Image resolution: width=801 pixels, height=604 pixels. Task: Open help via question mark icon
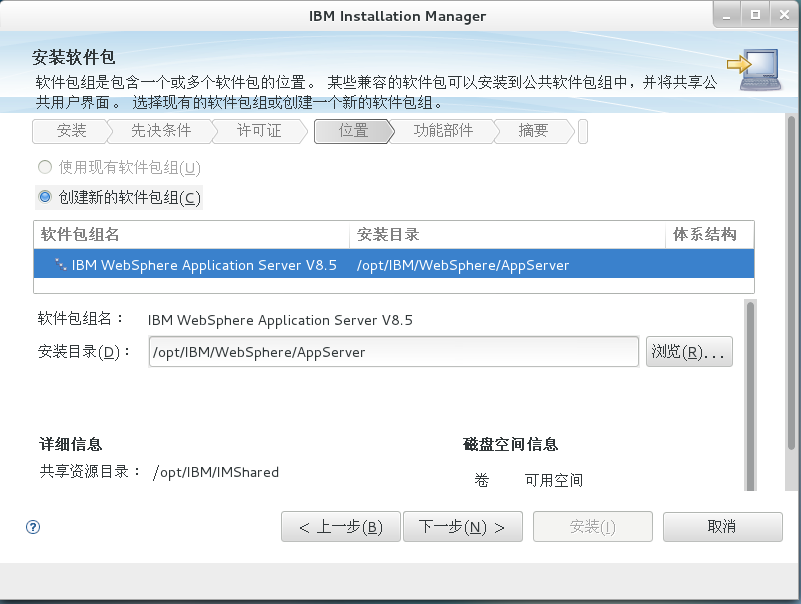[x=33, y=527]
